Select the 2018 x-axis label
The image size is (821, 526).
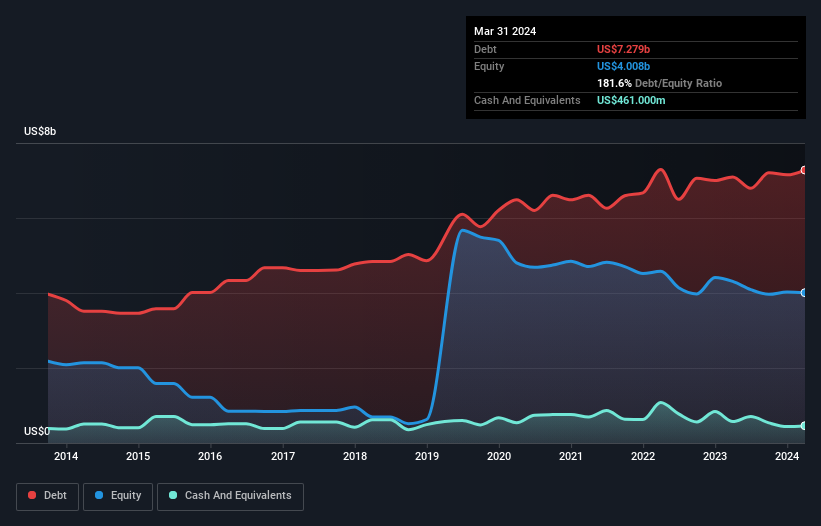click(x=355, y=456)
